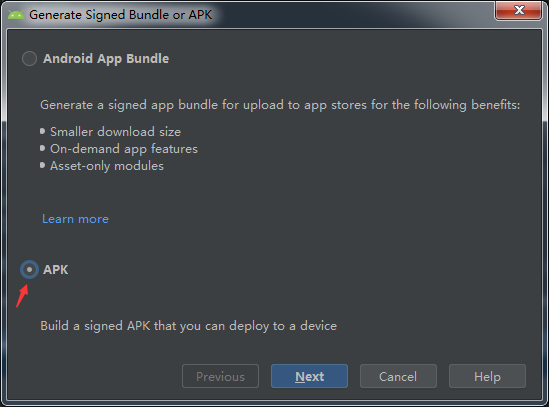
Task: Click the Android robot icon in title bar
Action: click(16, 15)
